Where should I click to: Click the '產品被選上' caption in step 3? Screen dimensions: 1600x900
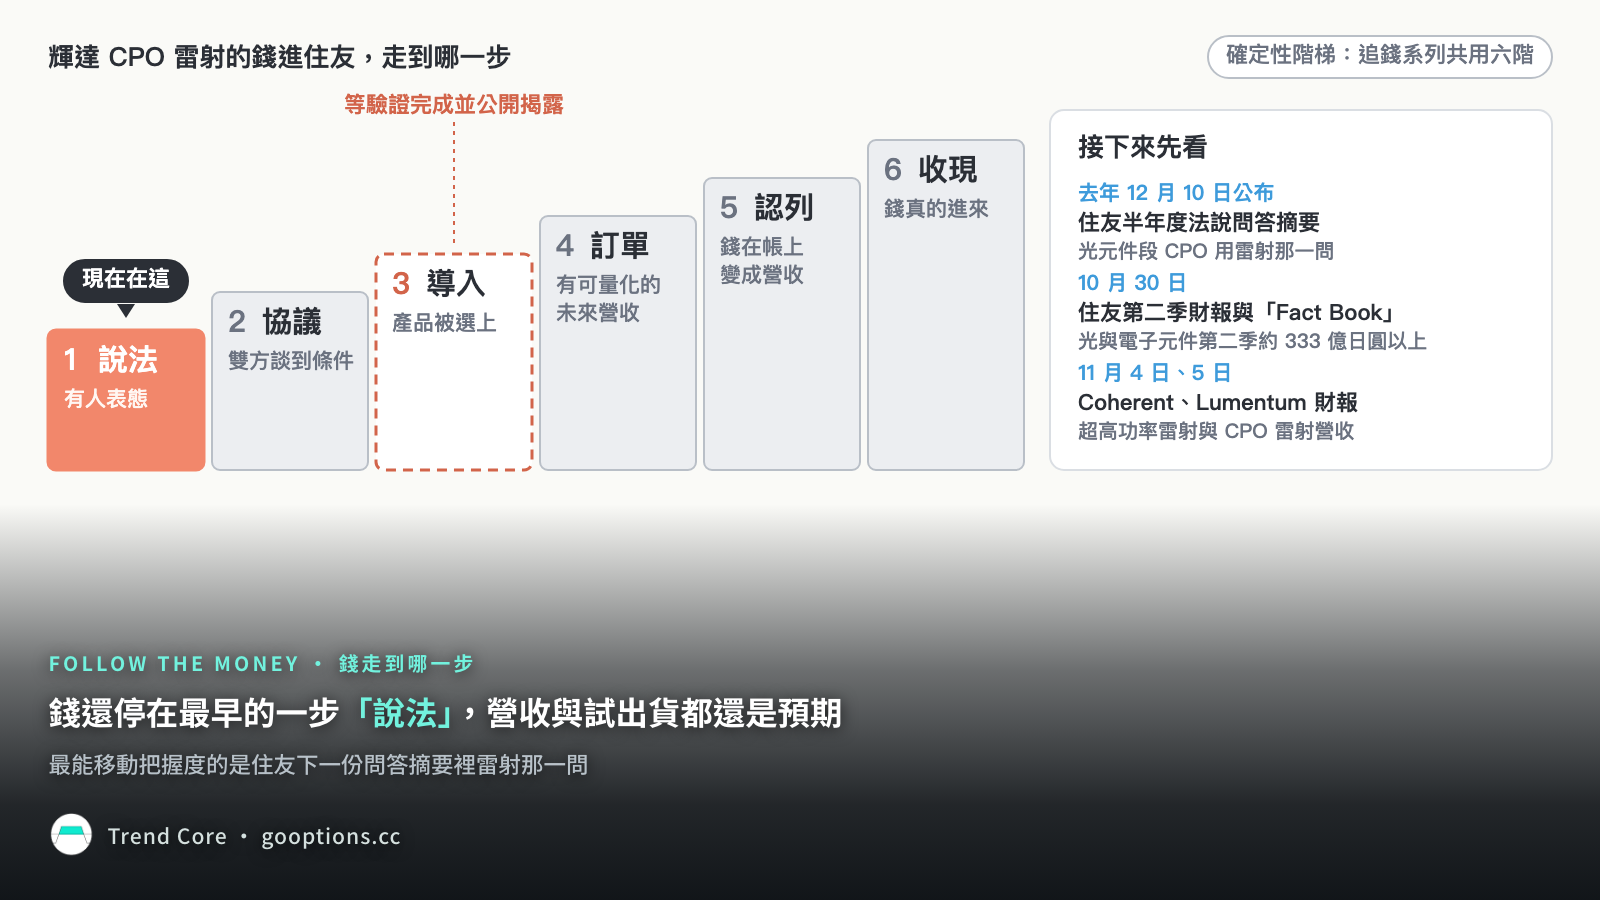[444, 322]
